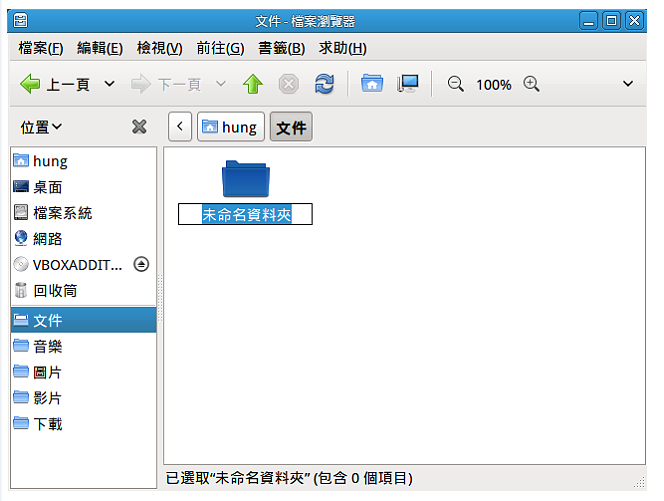Screen dimensions: 664x501
Task: Open the 書籤(B) menu
Action: pos(282,48)
